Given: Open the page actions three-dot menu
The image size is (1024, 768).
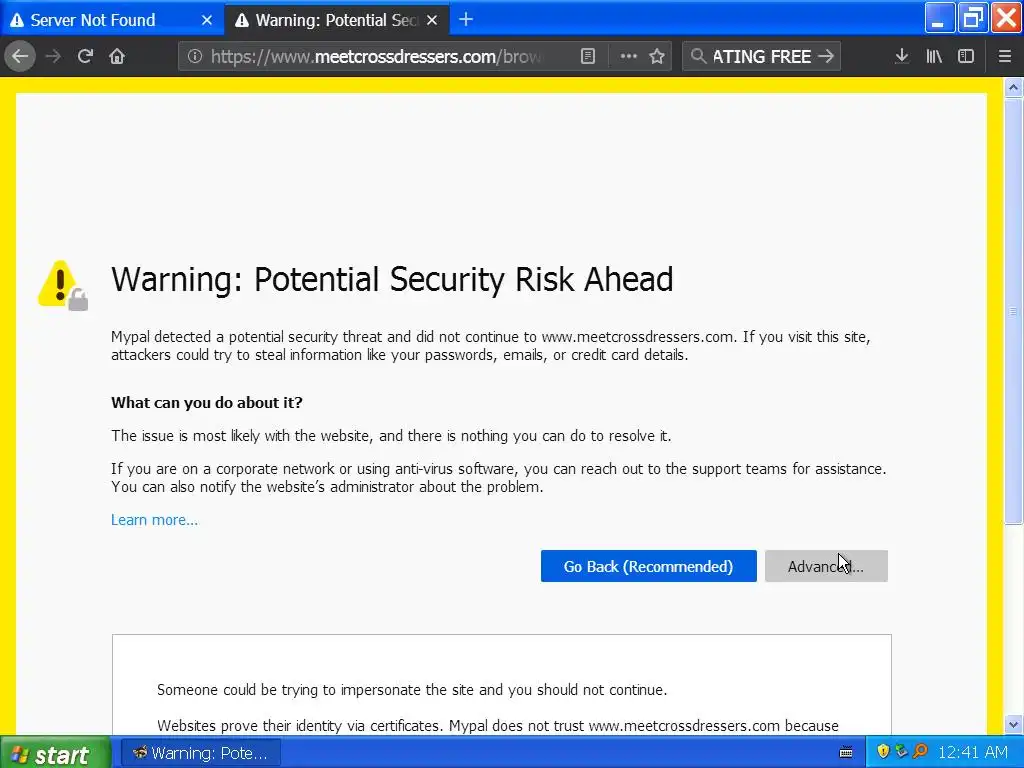Looking at the screenshot, I should (x=628, y=56).
